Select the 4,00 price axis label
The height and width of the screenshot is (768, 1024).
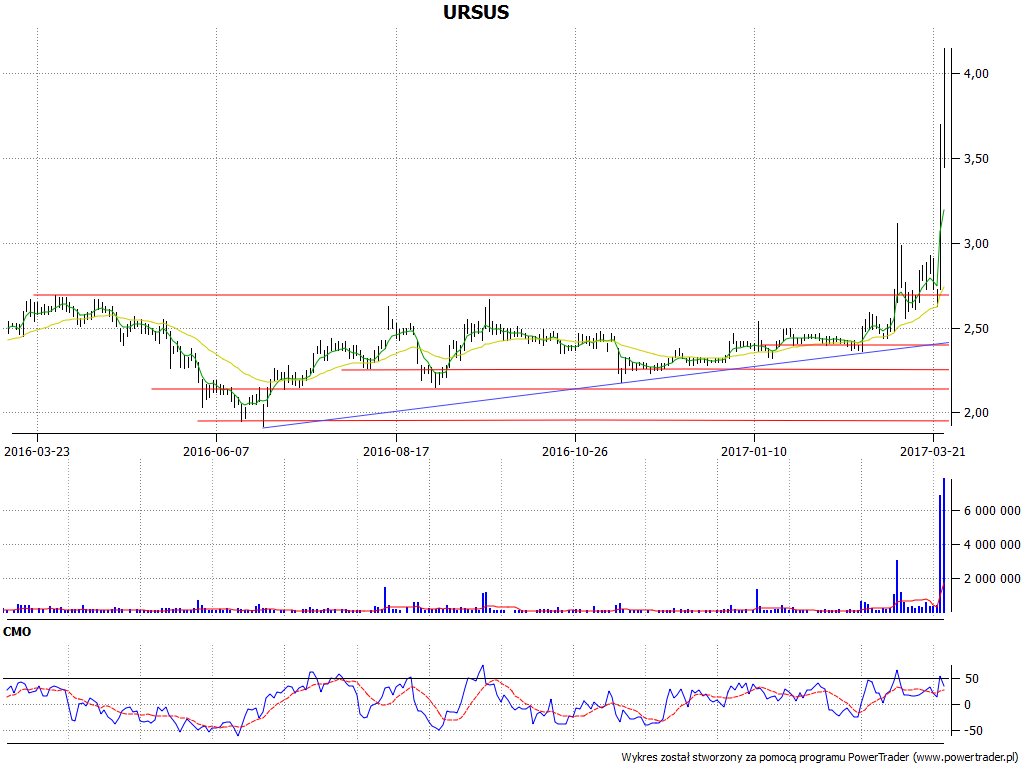pos(976,74)
